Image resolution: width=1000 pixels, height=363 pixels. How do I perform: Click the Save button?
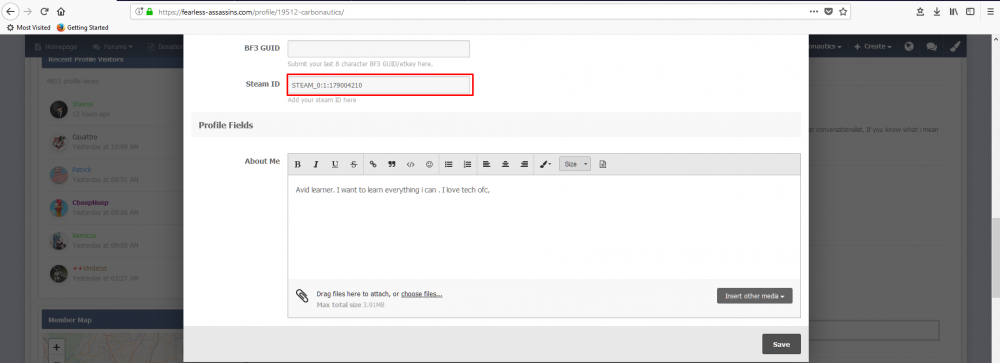[781, 344]
